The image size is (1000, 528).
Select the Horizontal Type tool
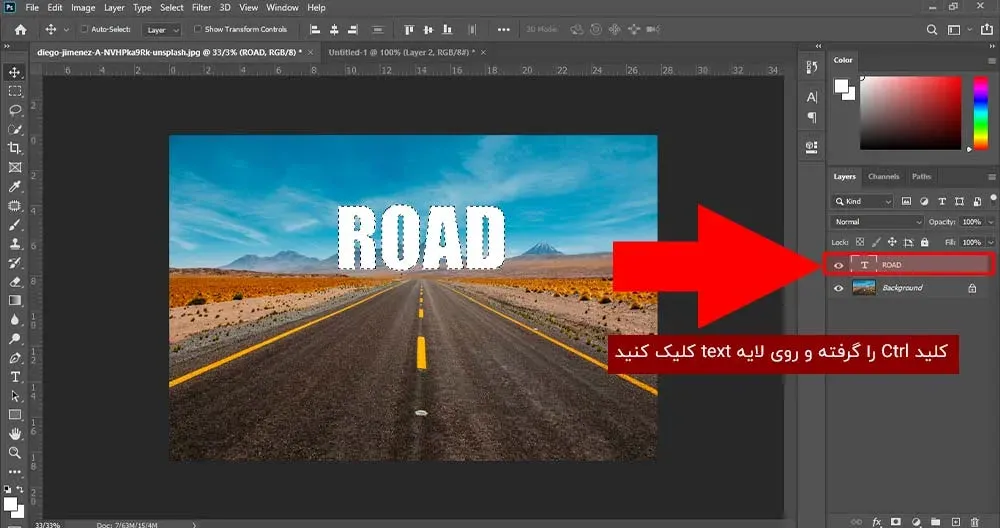15,377
